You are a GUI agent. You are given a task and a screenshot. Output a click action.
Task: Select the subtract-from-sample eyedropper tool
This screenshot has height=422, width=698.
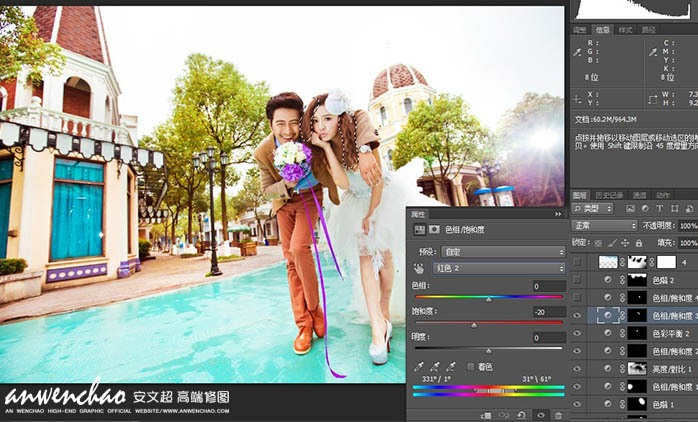pos(450,366)
